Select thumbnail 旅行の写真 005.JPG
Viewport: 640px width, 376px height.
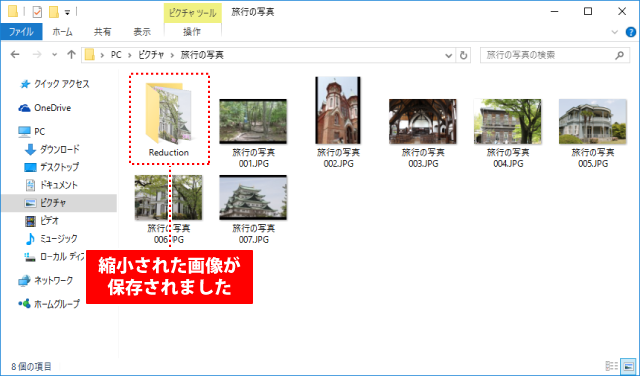593,121
